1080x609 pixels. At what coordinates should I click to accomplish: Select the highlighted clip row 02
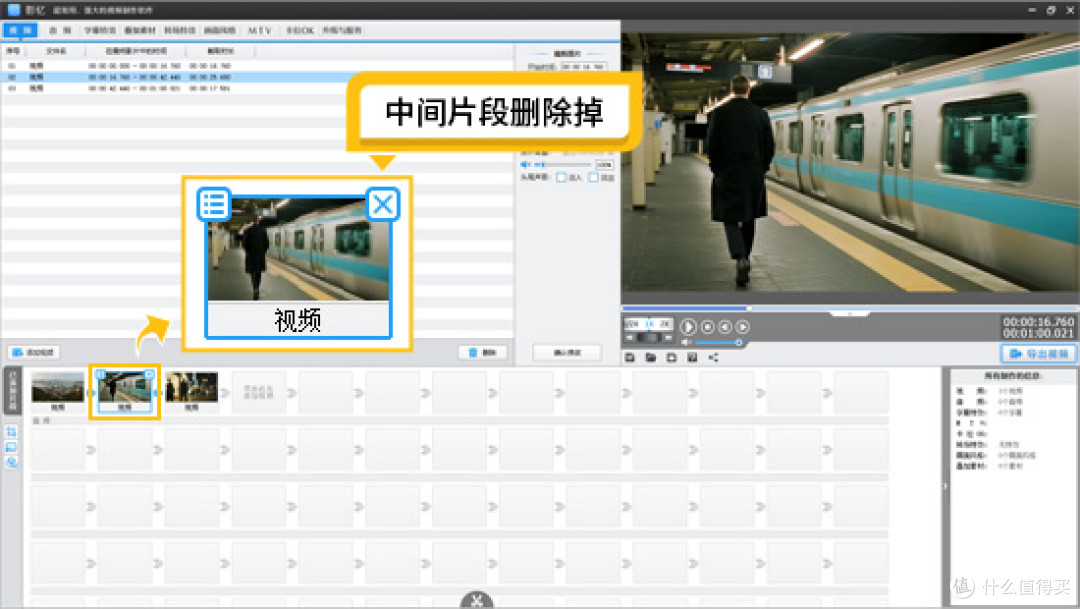click(257, 77)
